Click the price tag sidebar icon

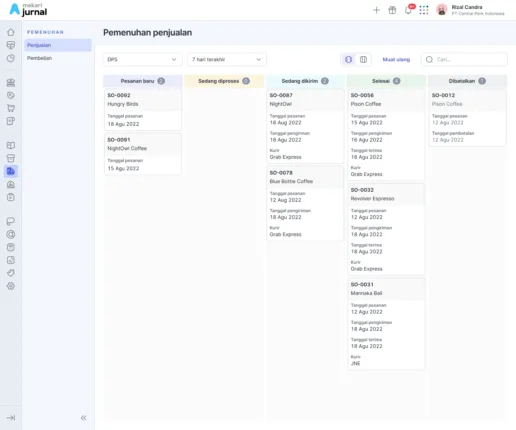click(11, 95)
